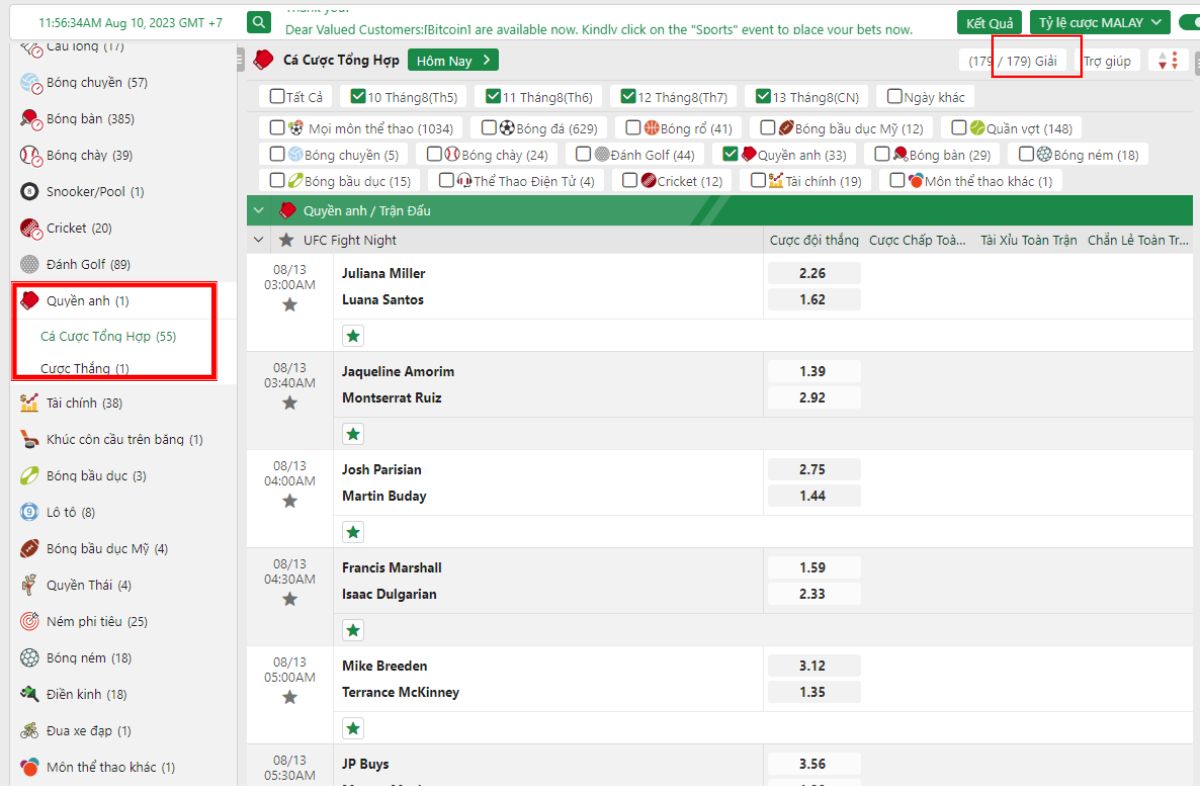Uncheck the Quyền anh (33) checkbox

click(730, 154)
